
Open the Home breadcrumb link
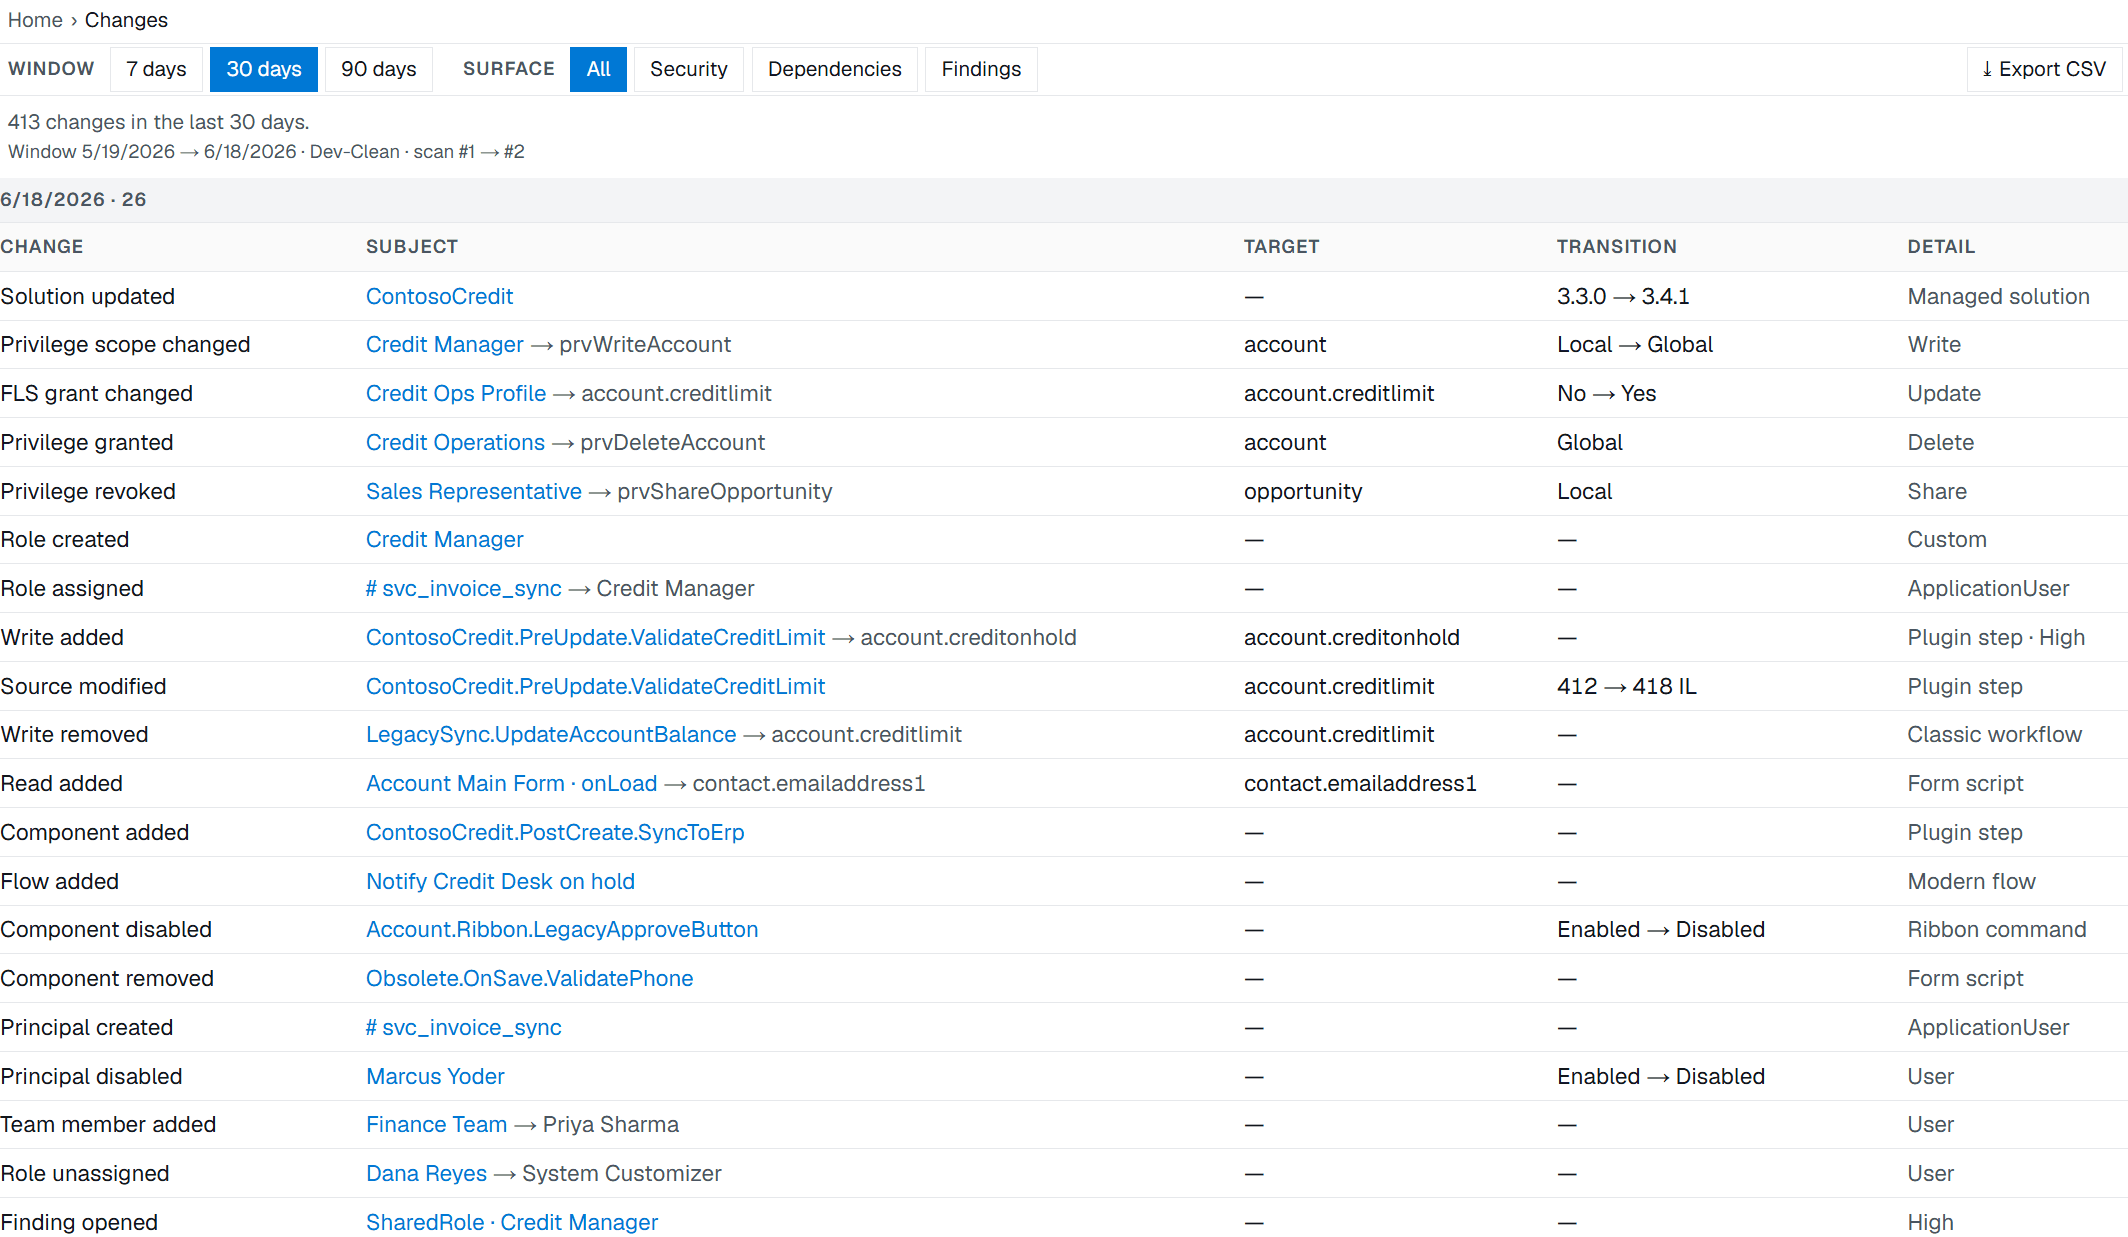coord(35,20)
